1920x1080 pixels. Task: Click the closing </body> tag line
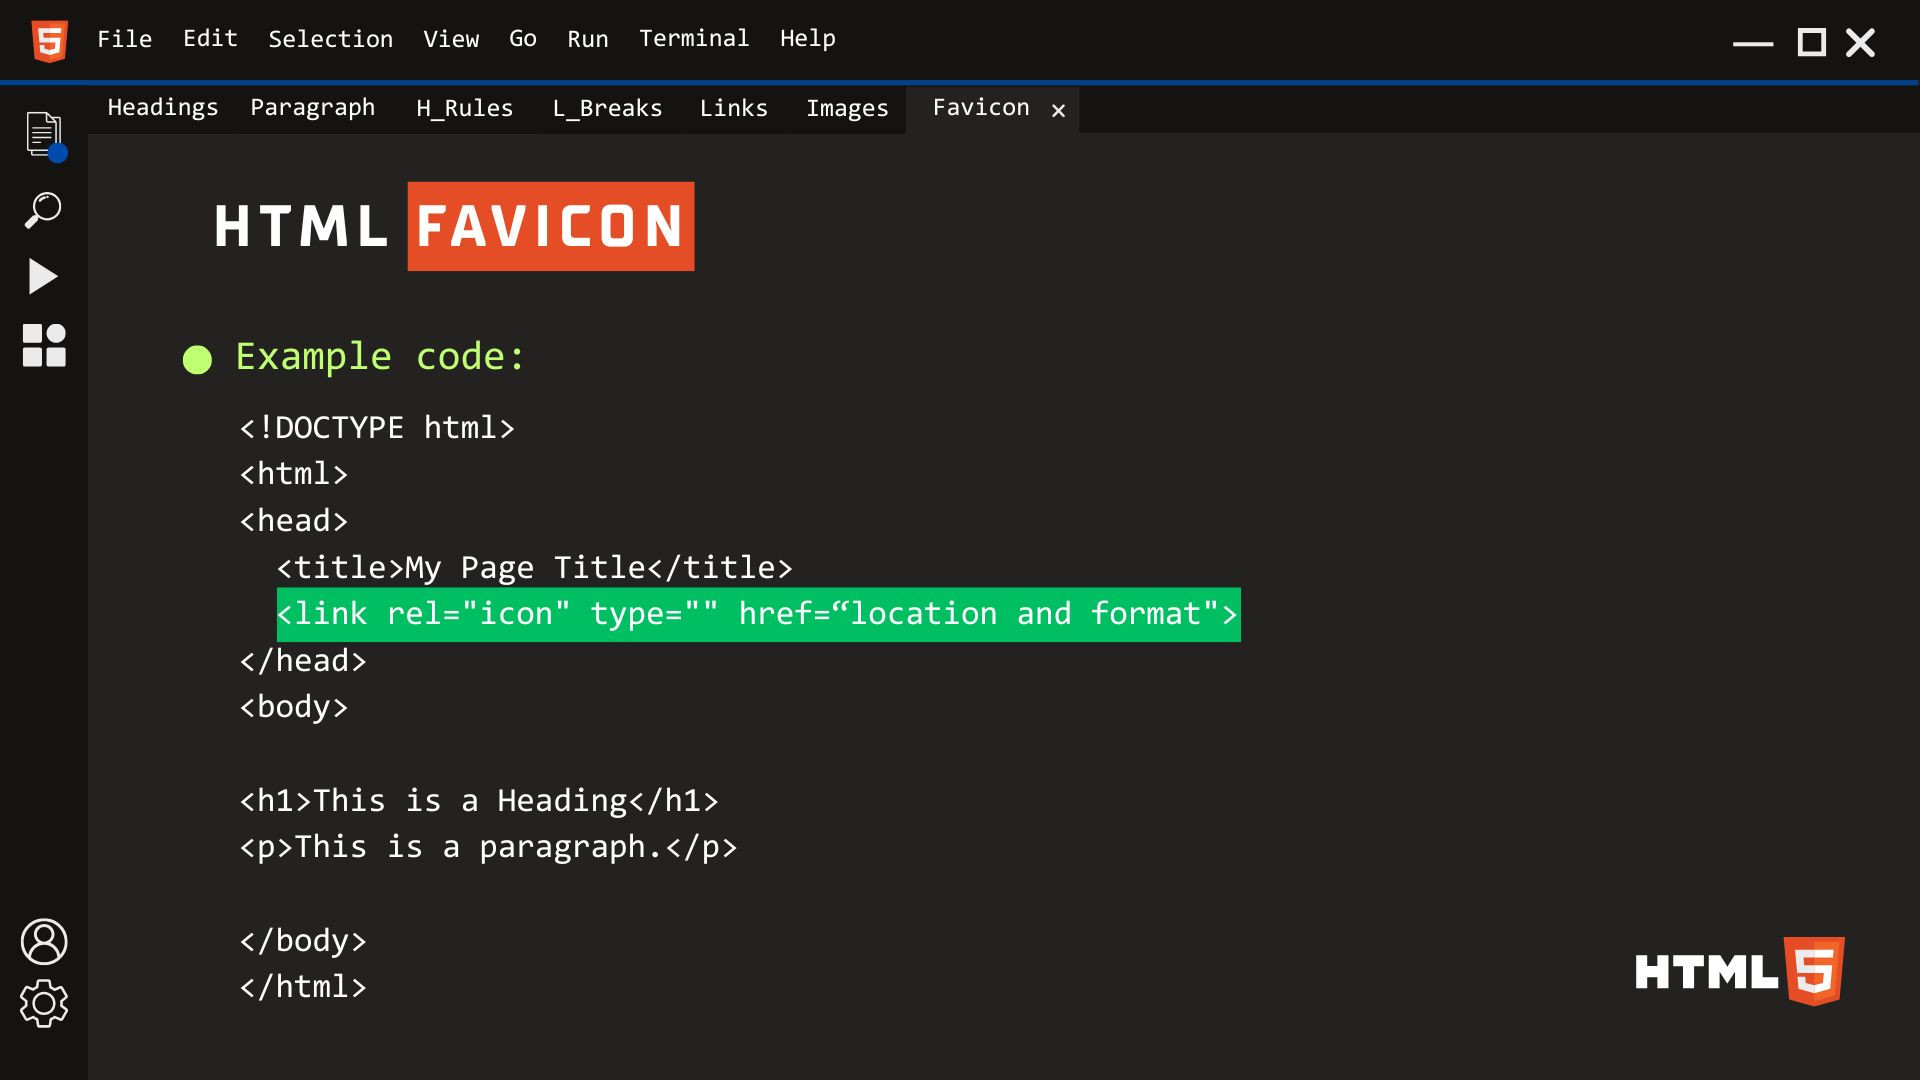303,941
